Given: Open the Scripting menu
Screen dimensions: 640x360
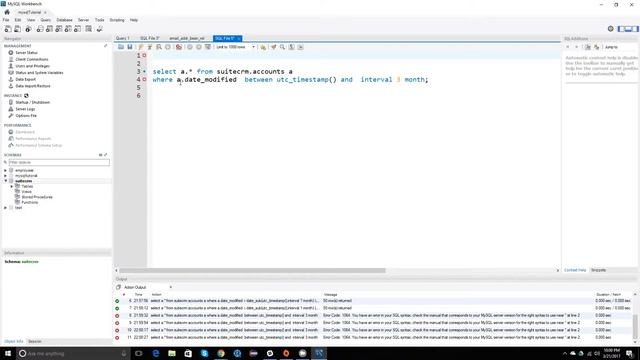Looking at the screenshot, I should (117, 20).
